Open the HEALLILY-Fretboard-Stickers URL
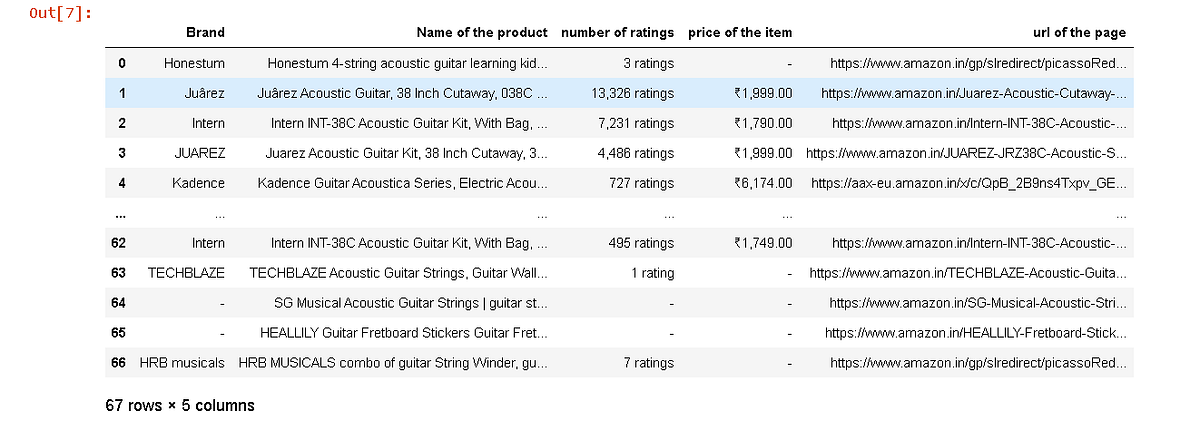The height and width of the screenshot is (429, 1200). coord(976,332)
